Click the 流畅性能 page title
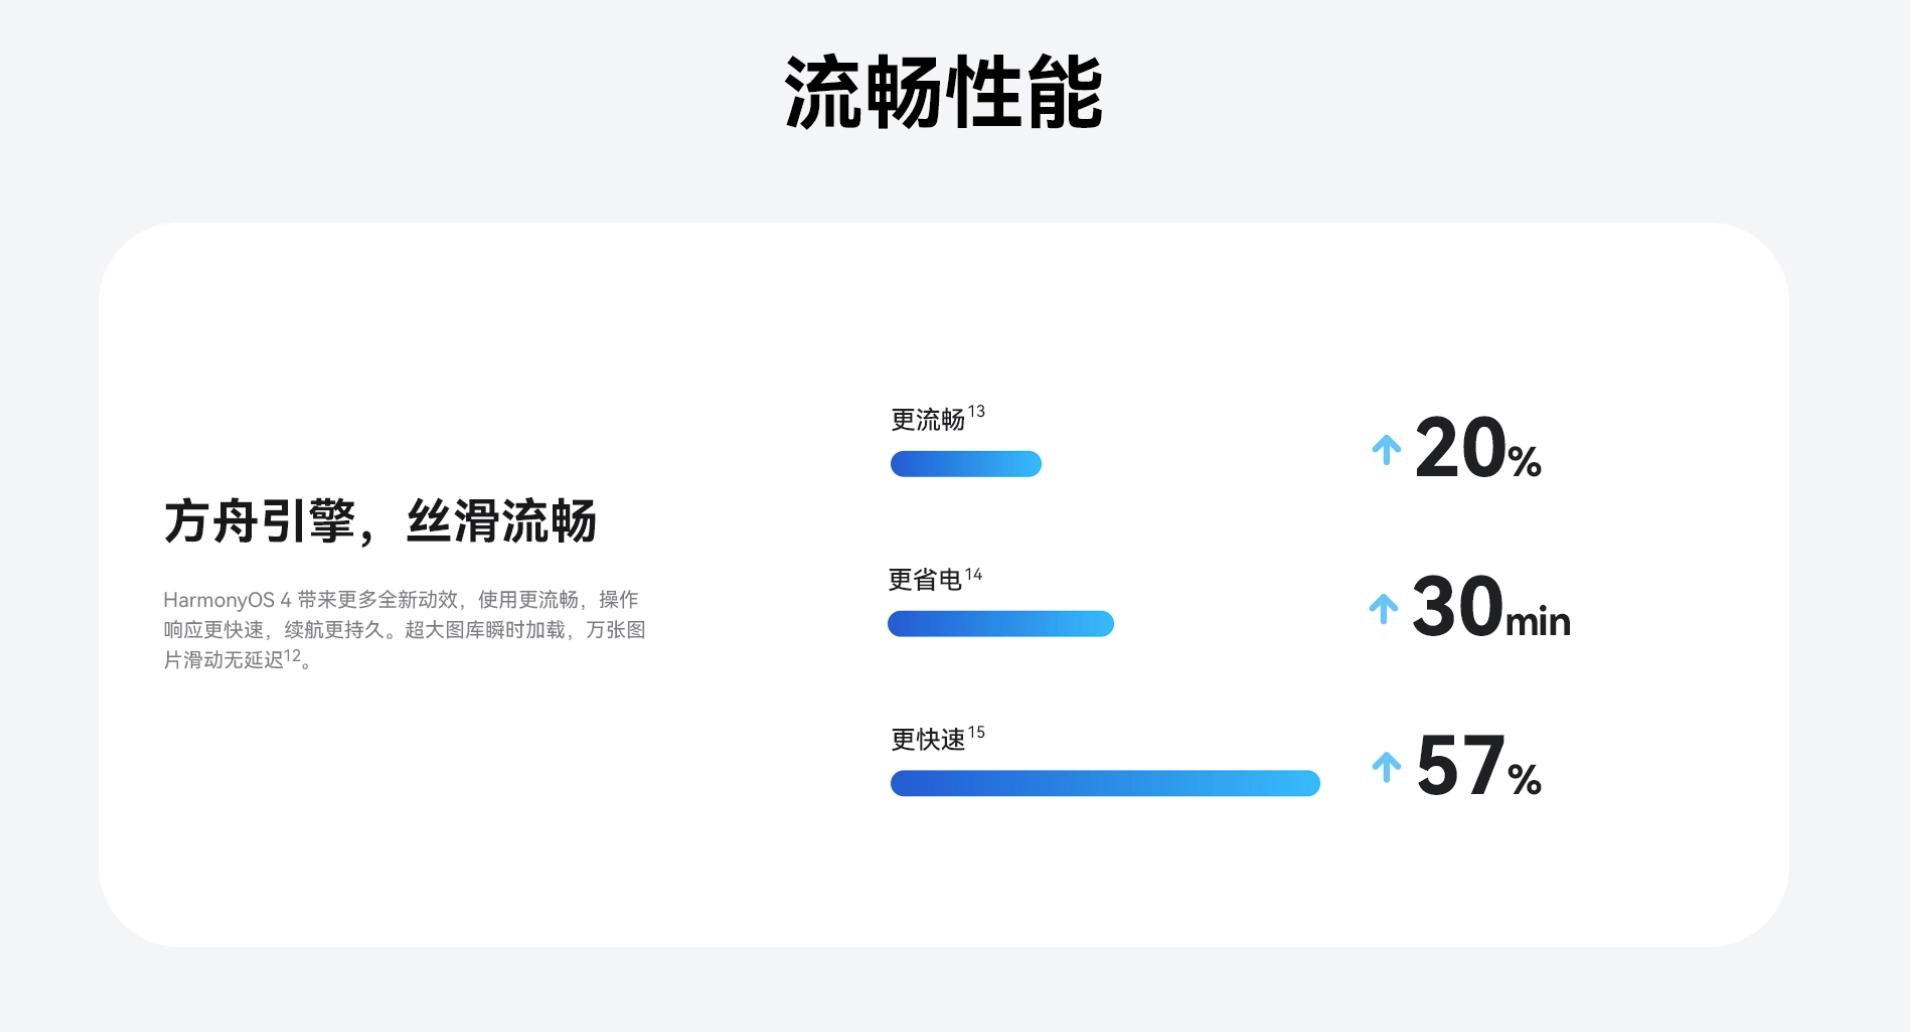This screenshot has height=1032, width=1916. (943, 93)
